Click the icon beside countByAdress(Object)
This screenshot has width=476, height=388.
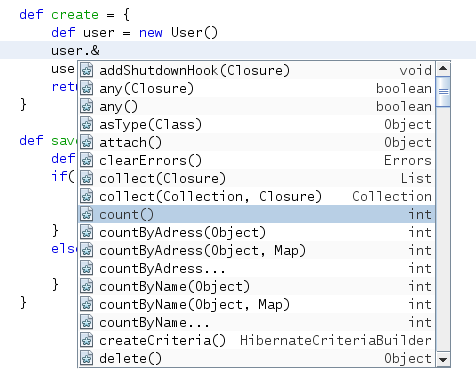coord(87,232)
